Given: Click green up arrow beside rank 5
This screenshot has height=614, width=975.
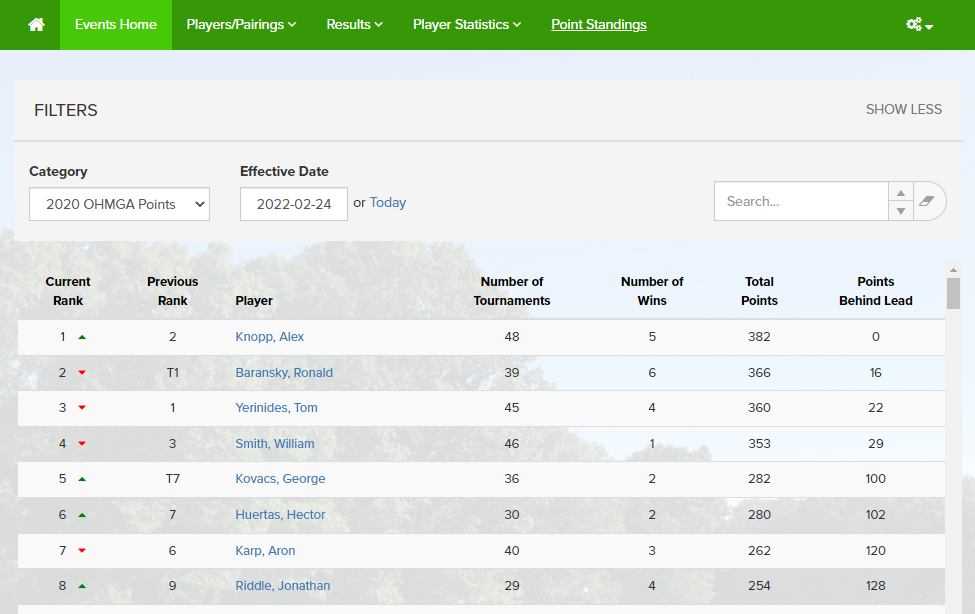Looking at the screenshot, I should click(82, 479).
